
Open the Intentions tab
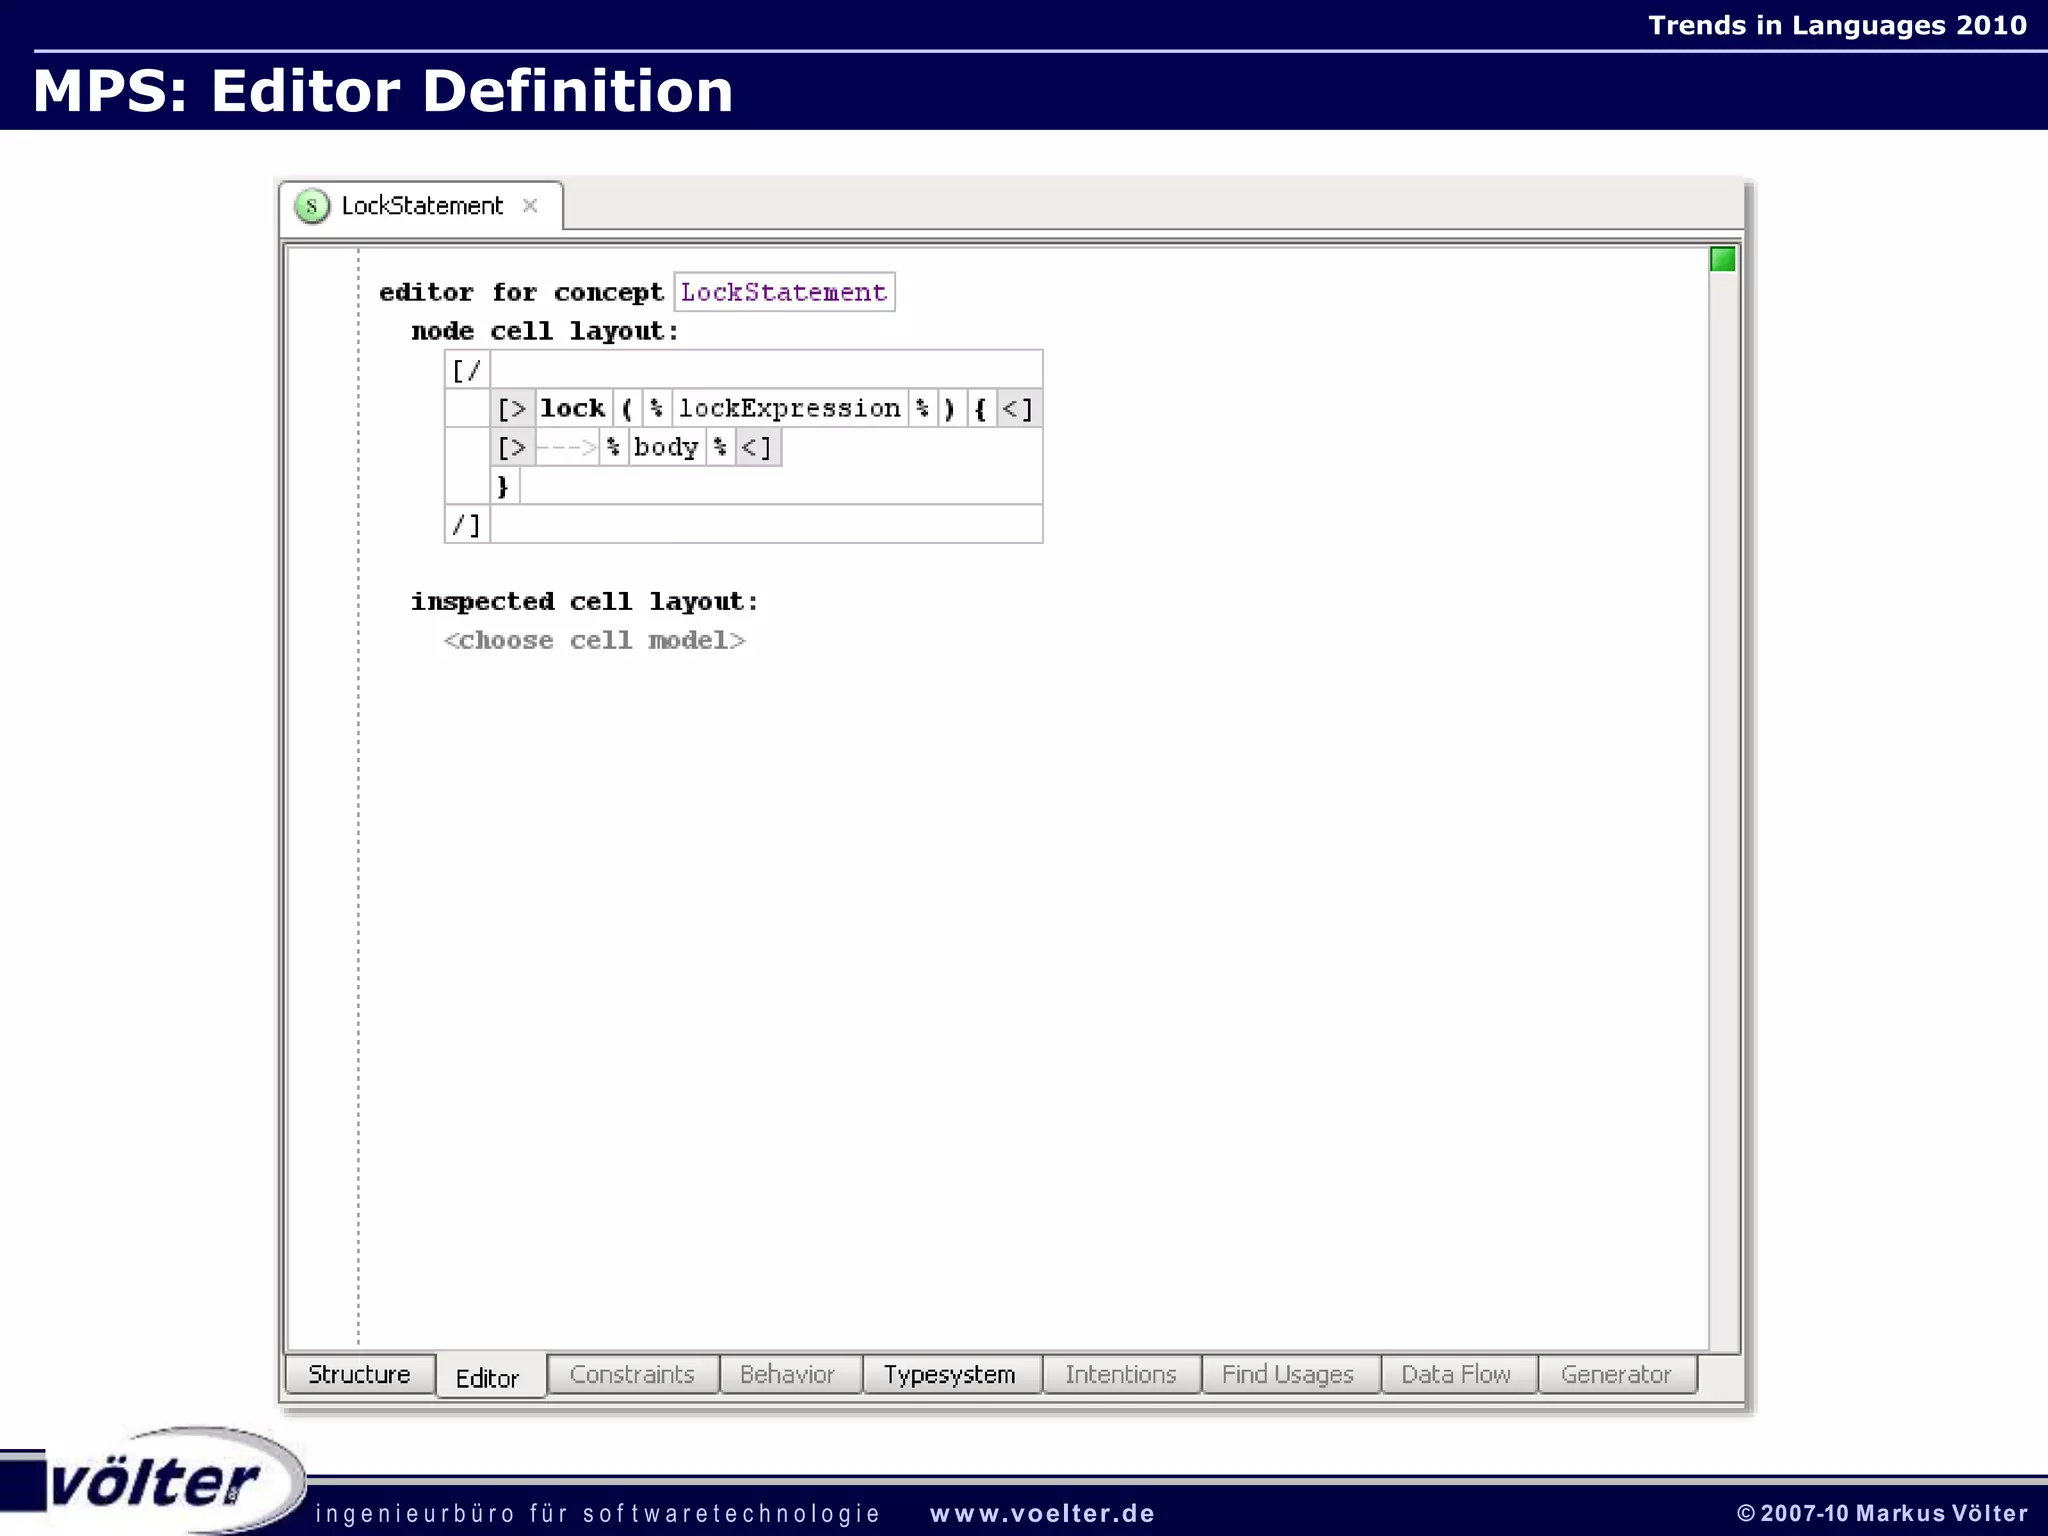click(x=1120, y=1374)
